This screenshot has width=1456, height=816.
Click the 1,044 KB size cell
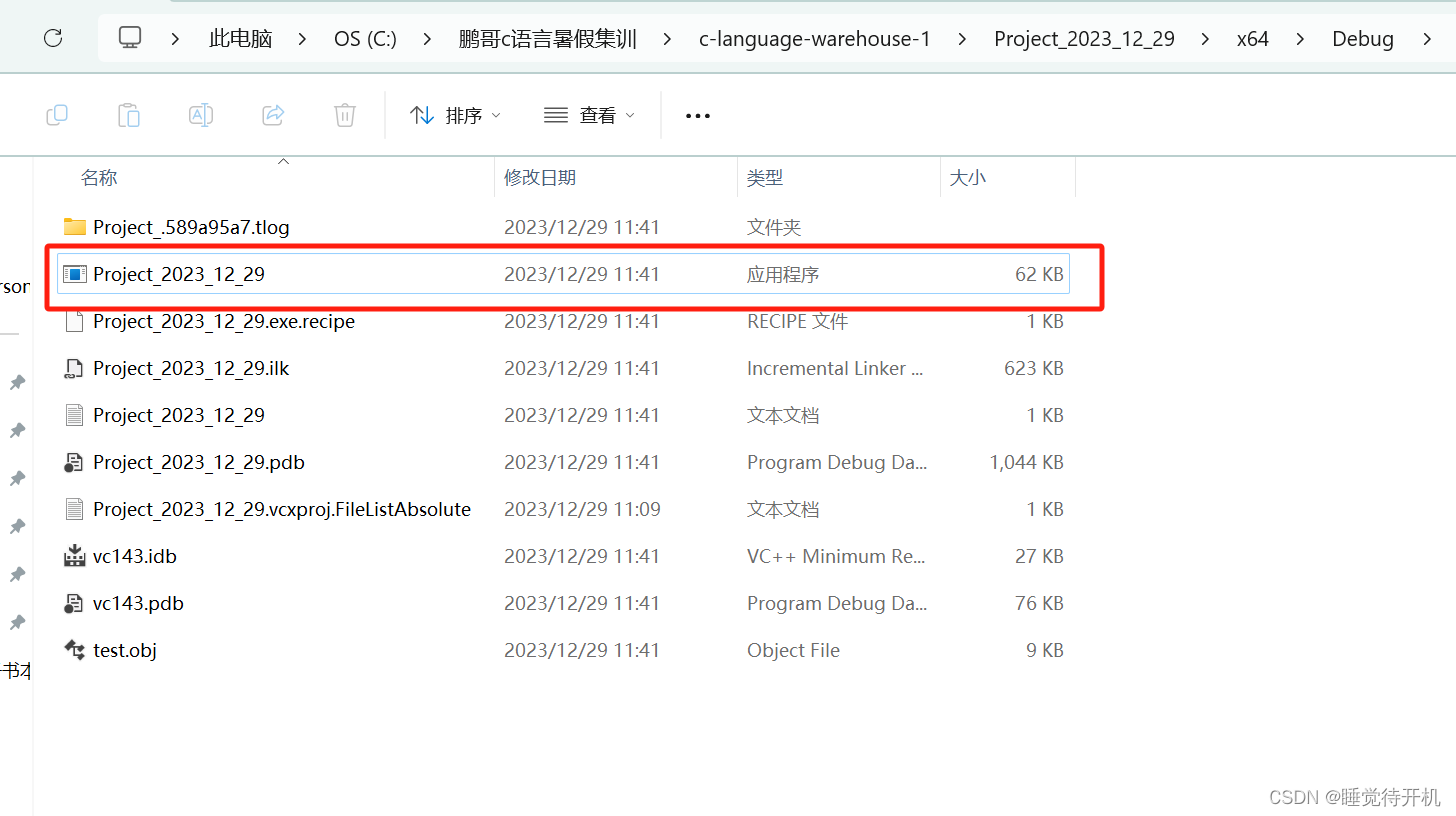point(1026,462)
